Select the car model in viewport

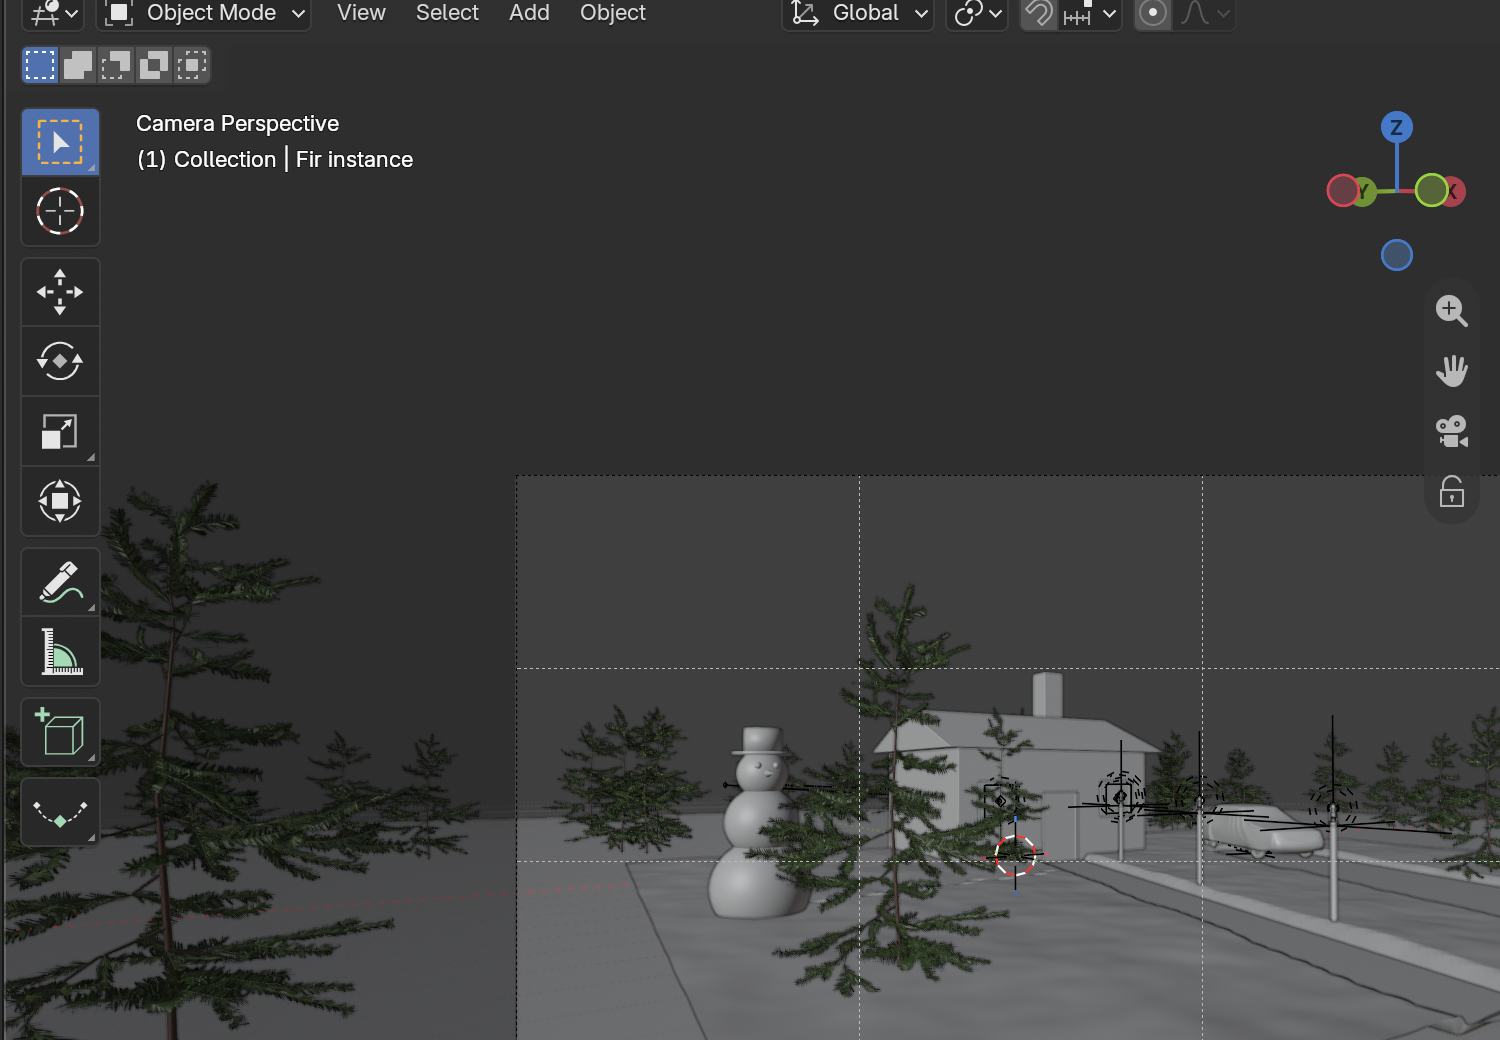coord(1265,829)
